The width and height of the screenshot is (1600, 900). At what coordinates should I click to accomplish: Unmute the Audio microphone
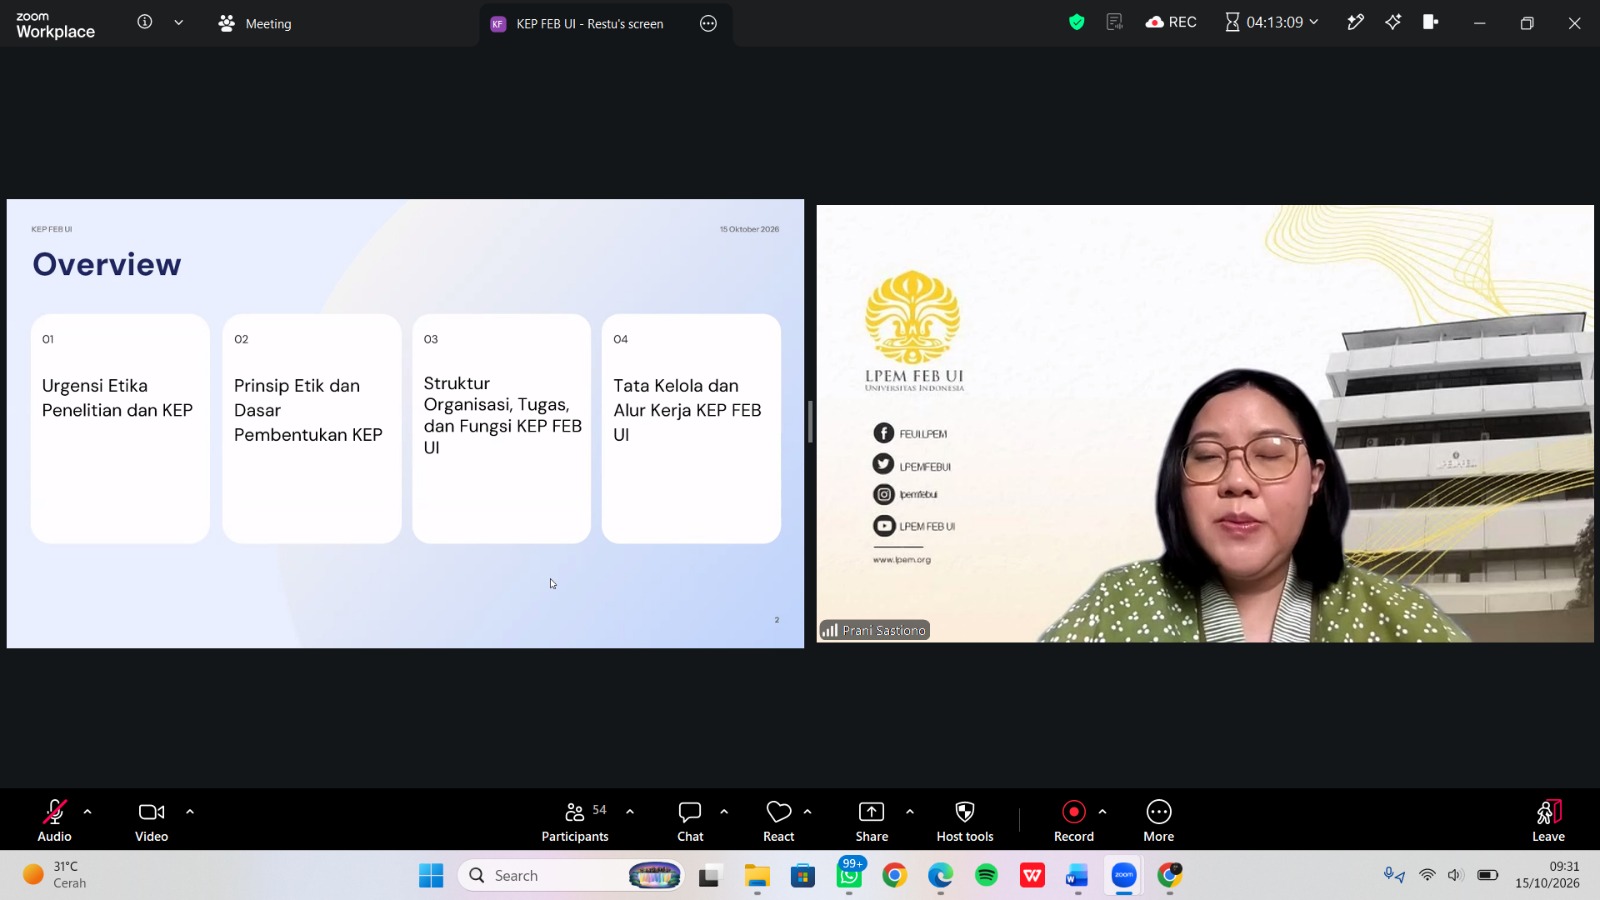point(54,820)
